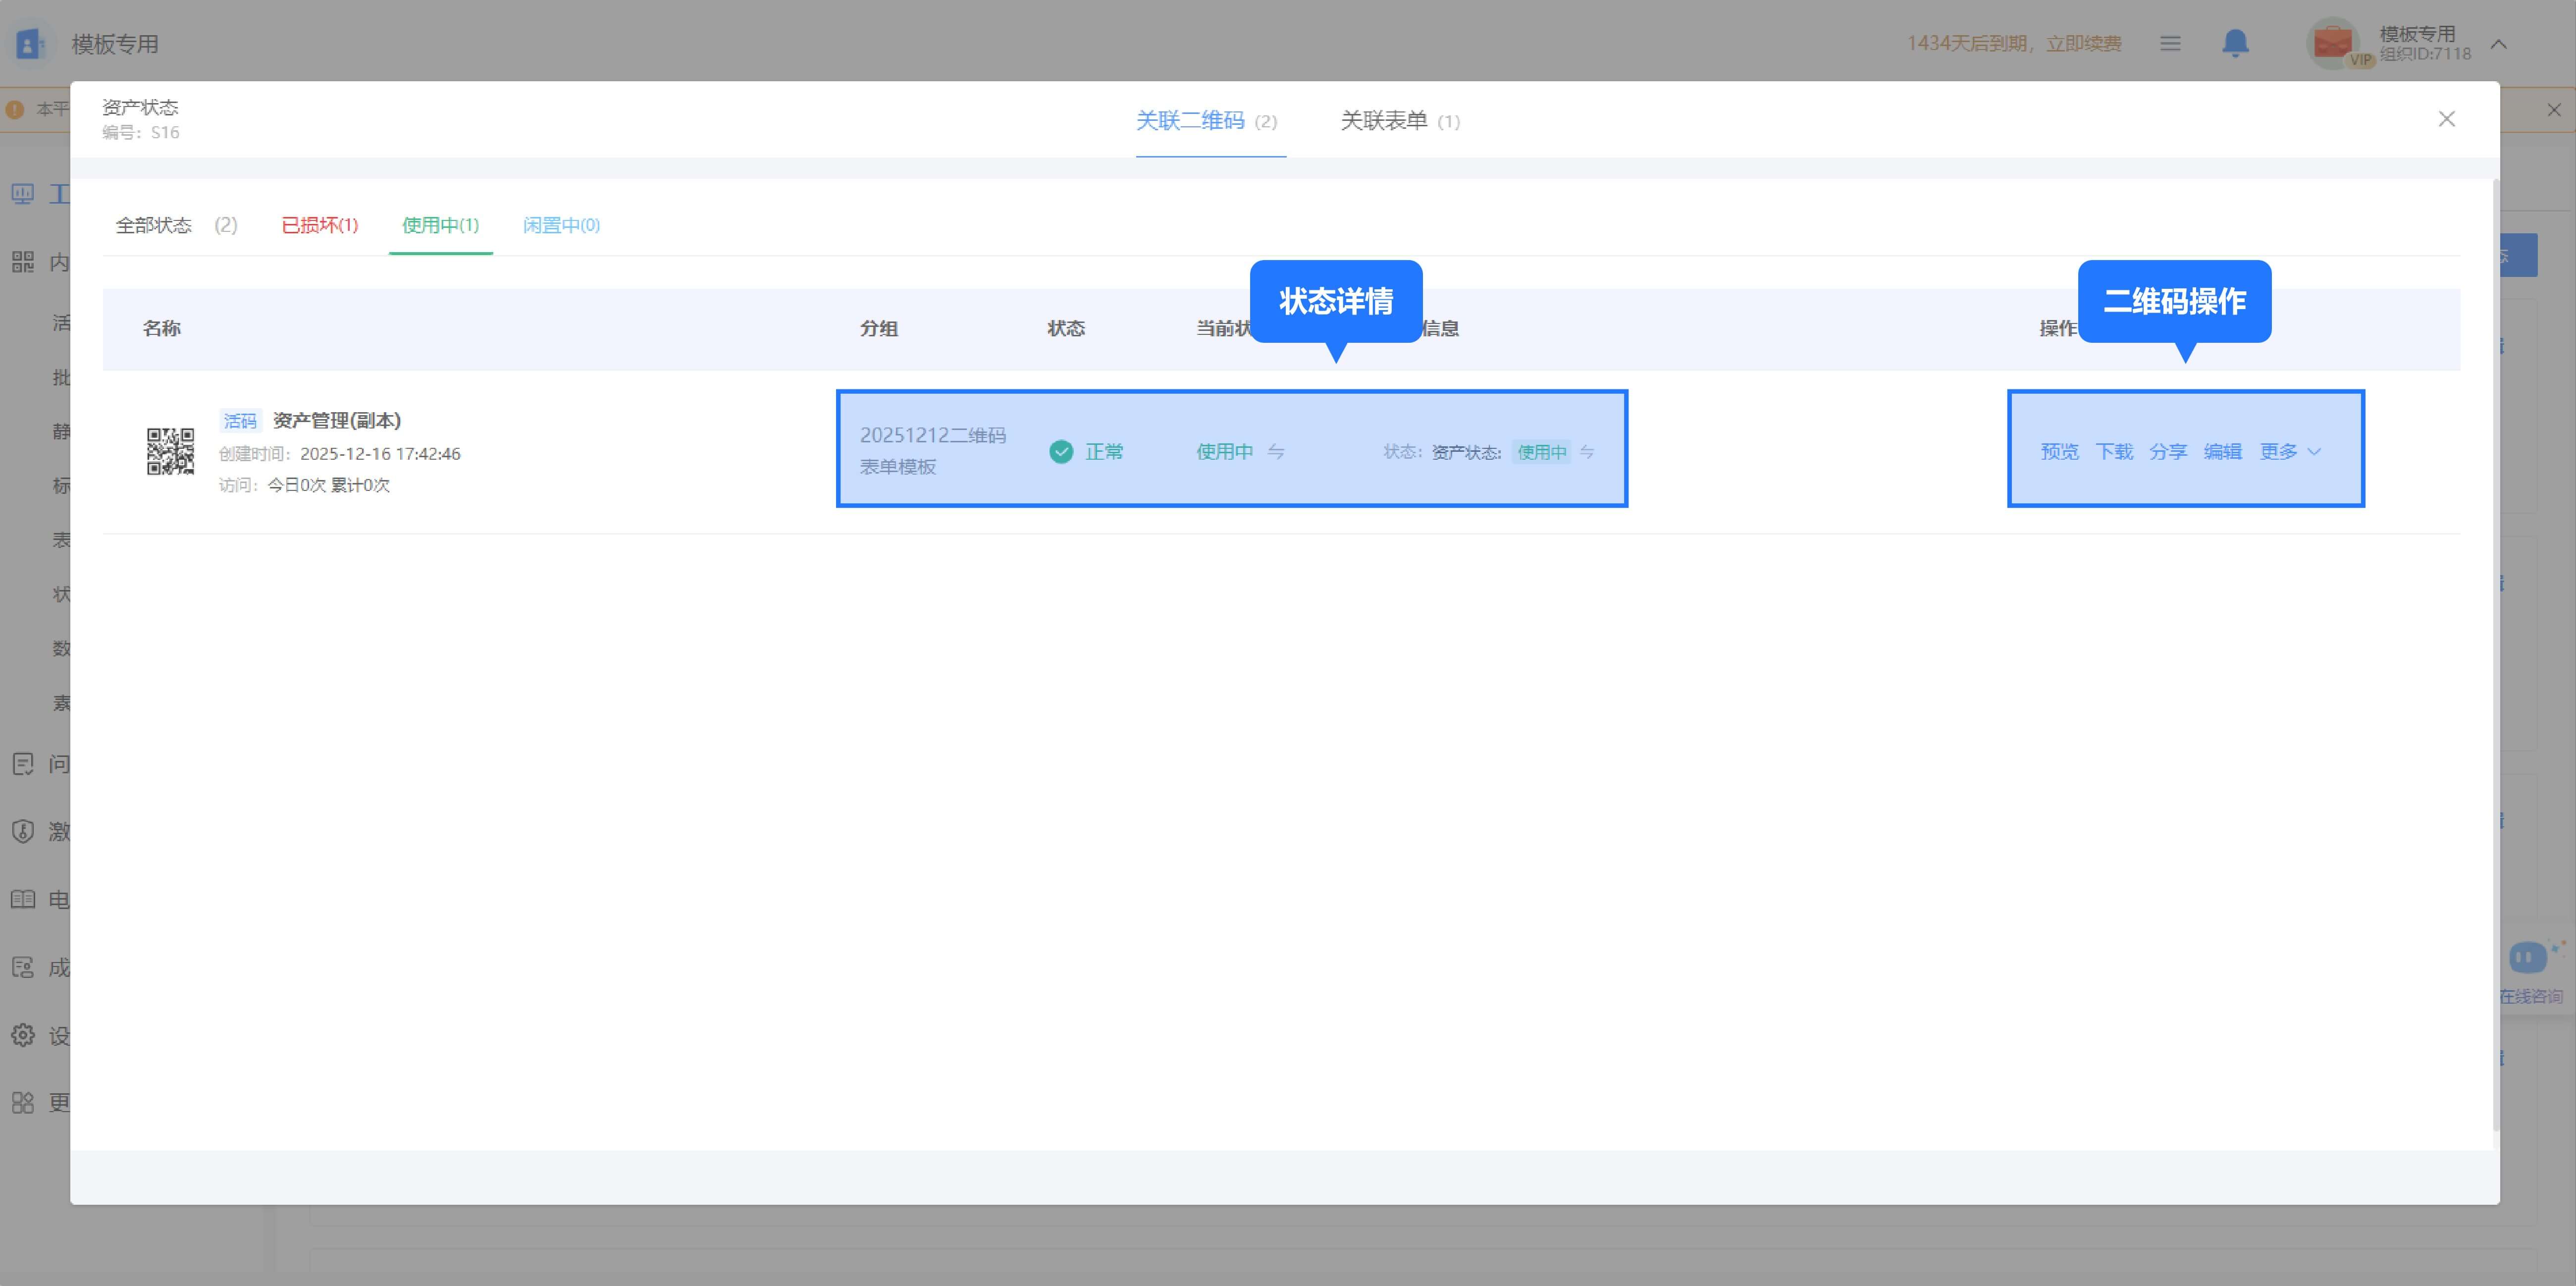
Task: Click the swap icon beside the 资产状态 使用中 tag
Action: coord(1587,452)
